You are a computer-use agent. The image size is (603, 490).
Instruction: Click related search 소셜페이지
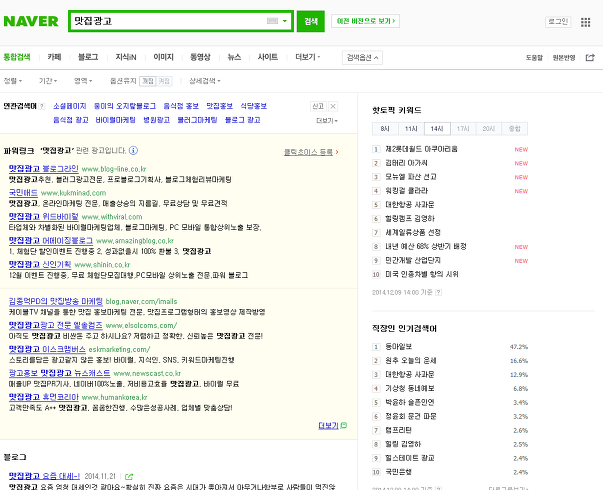click(x=70, y=106)
